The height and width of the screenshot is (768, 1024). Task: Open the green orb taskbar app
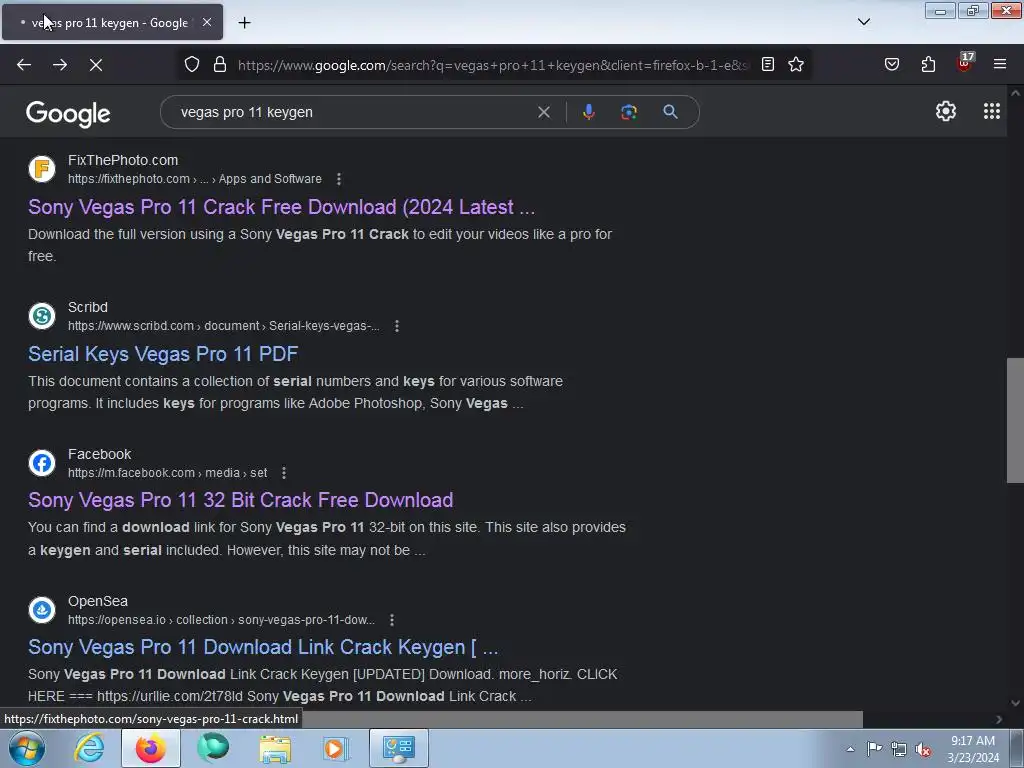pos(213,748)
